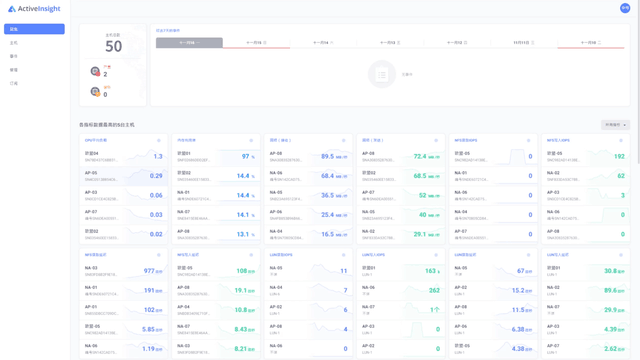Click the NA-05 row showing 40 MB
This screenshot has height=360, width=640.
(x=401, y=215)
